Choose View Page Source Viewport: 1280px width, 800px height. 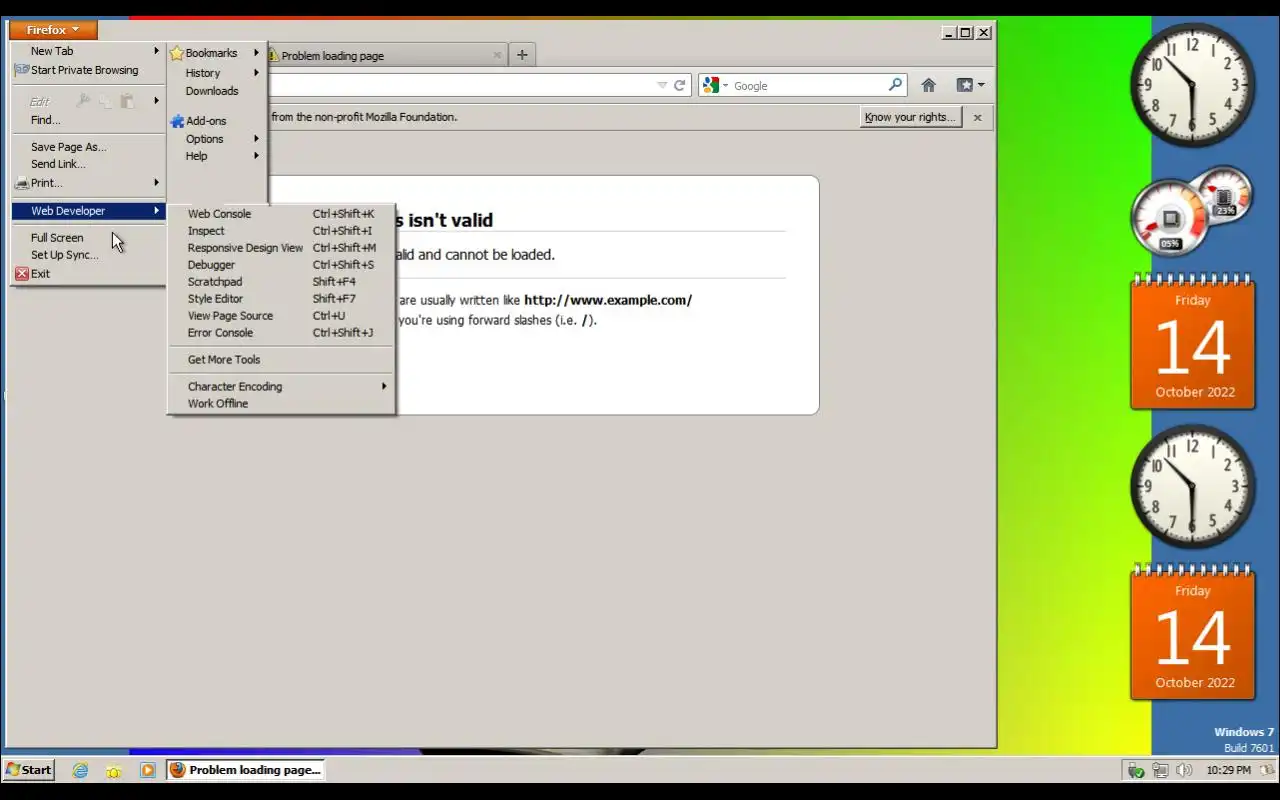click(x=281, y=316)
